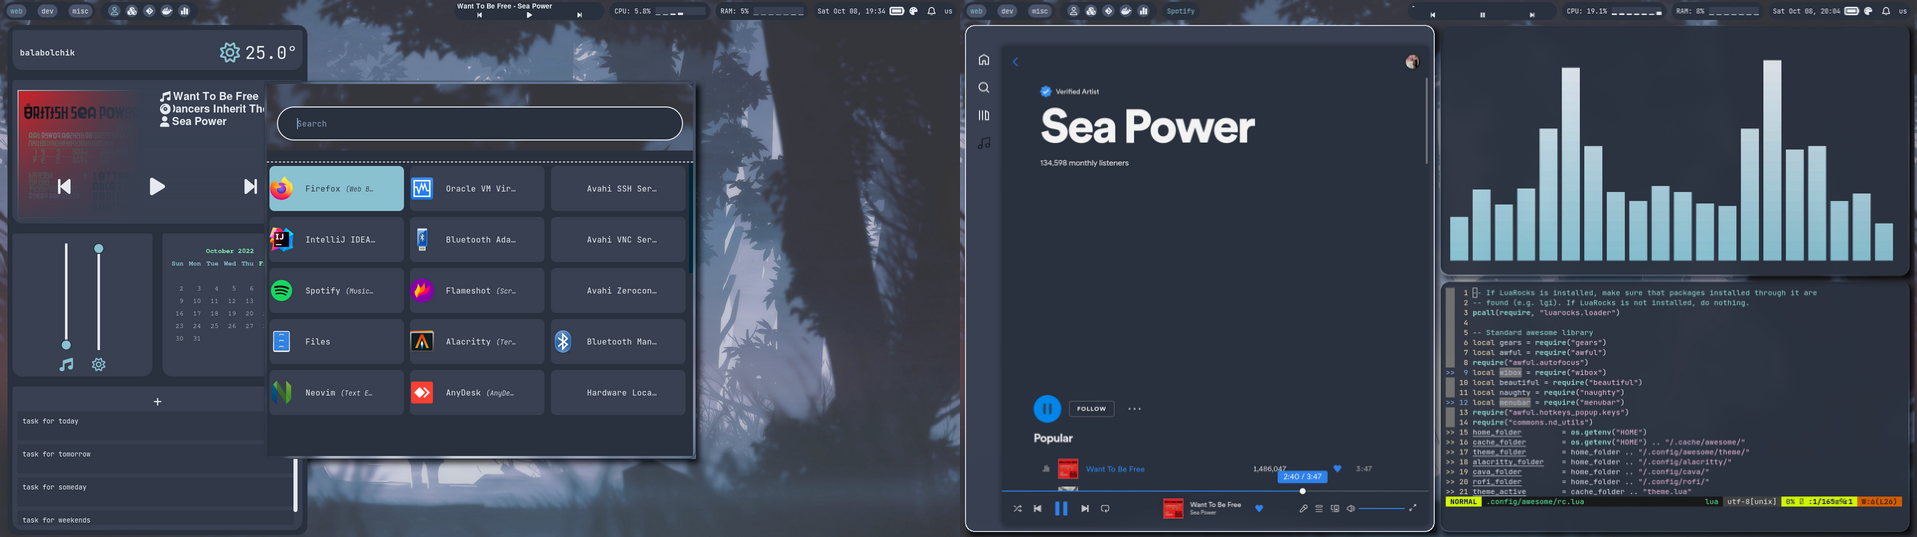Open Spotify profile avatar
Image resolution: width=1917 pixels, height=537 pixels.
click(x=1412, y=62)
